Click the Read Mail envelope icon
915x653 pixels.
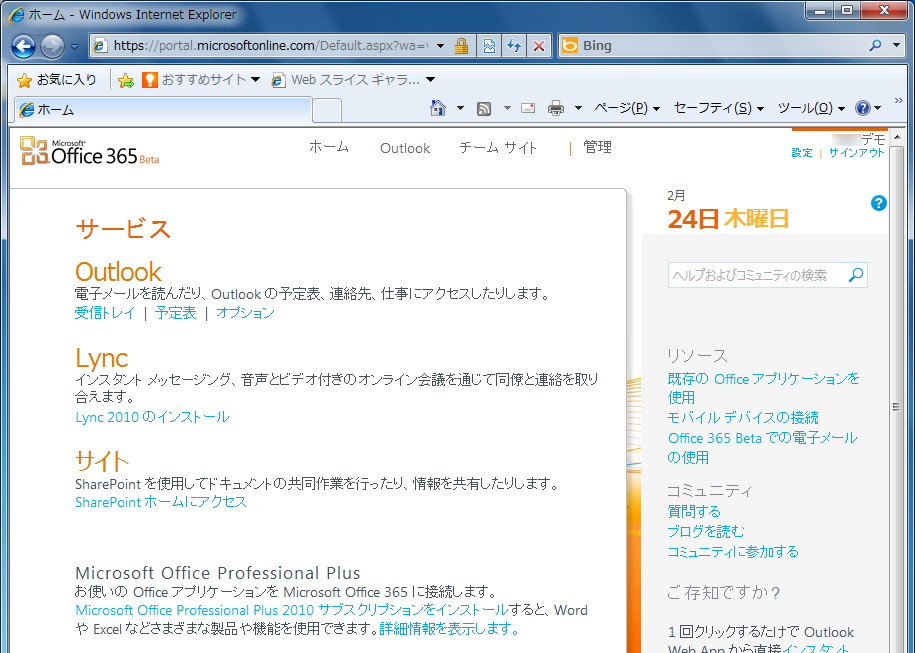point(527,108)
